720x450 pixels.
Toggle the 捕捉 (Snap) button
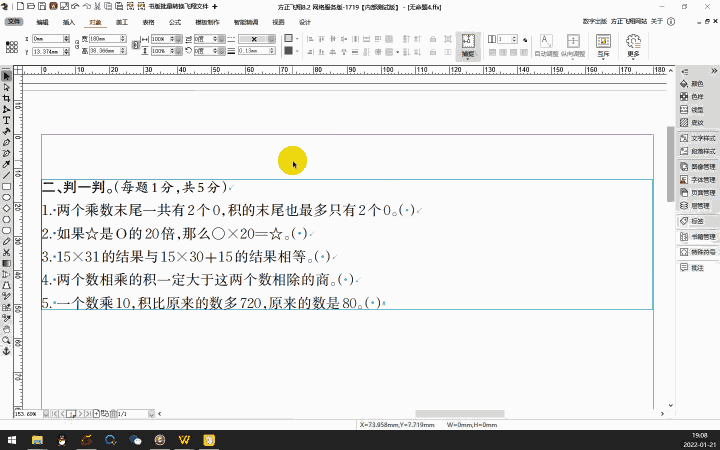click(x=468, y=46)
